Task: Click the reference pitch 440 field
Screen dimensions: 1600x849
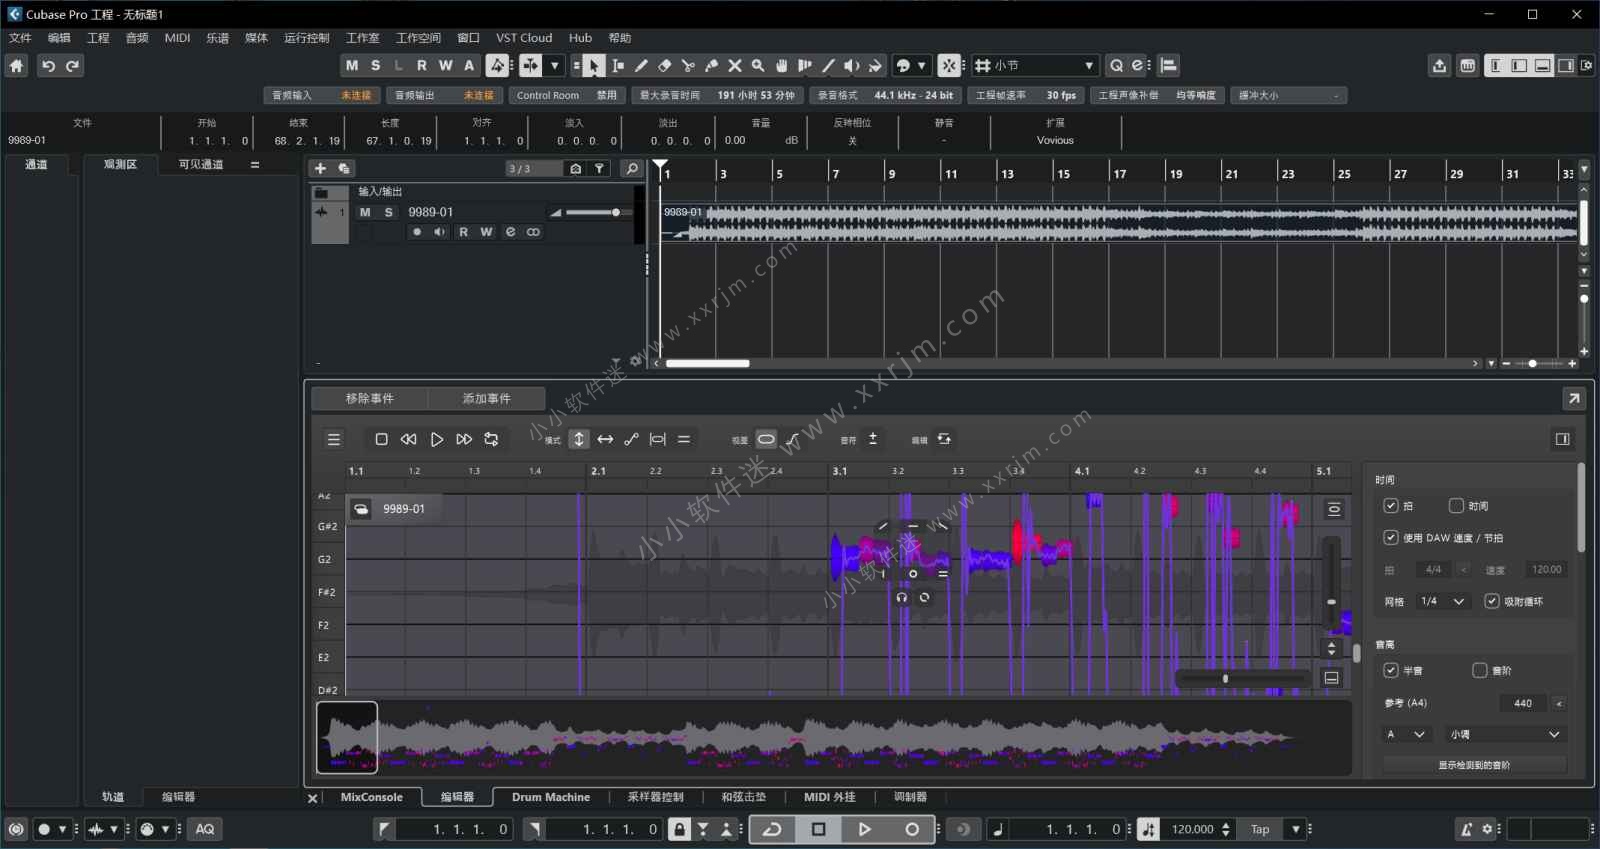Action: (x=1523, y=703)
